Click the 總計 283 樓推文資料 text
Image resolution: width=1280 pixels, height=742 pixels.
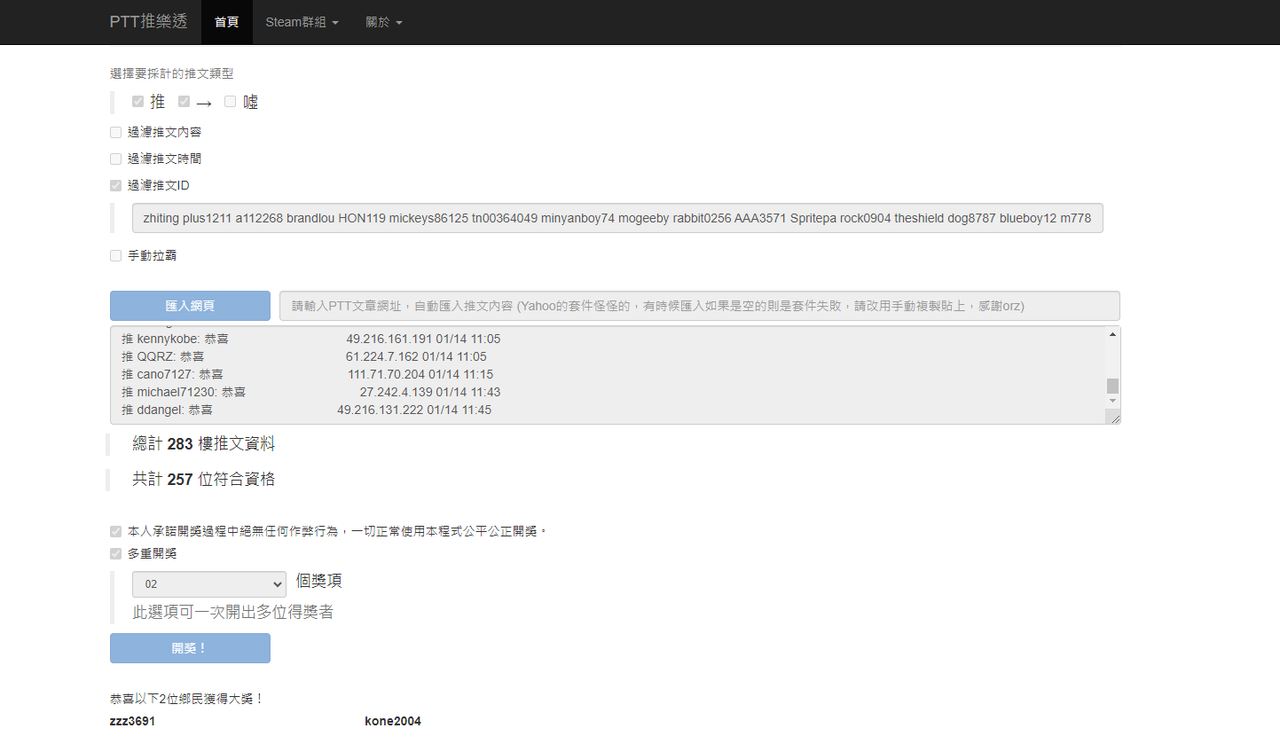tap(204, 444)
